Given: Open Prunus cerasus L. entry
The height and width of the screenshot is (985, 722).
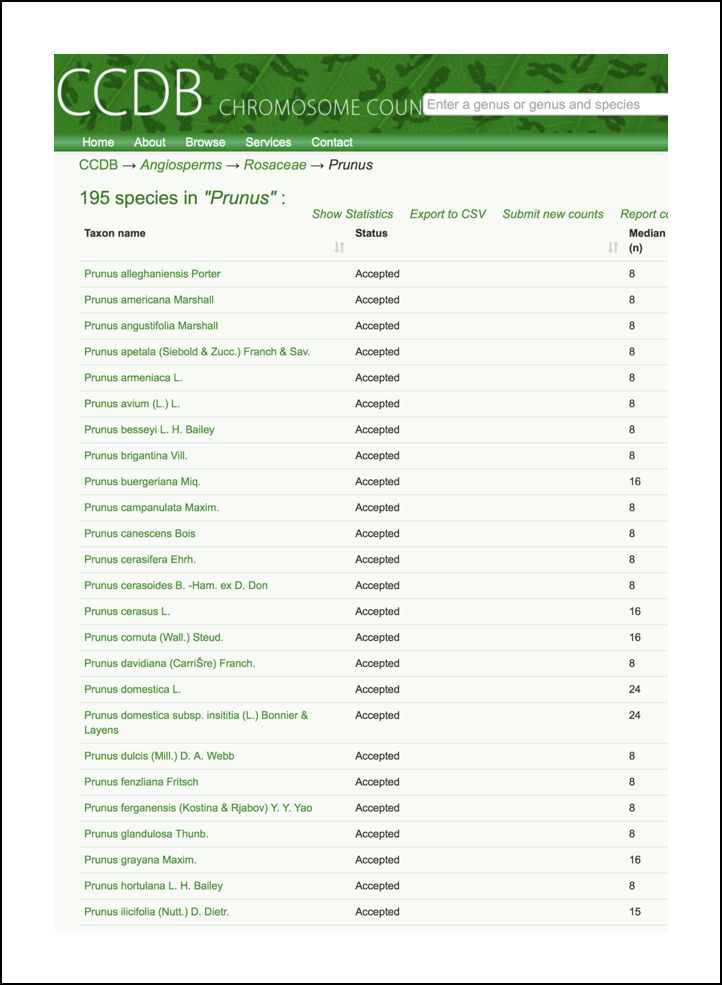Looking at the screenshot, I should [127, 611].
